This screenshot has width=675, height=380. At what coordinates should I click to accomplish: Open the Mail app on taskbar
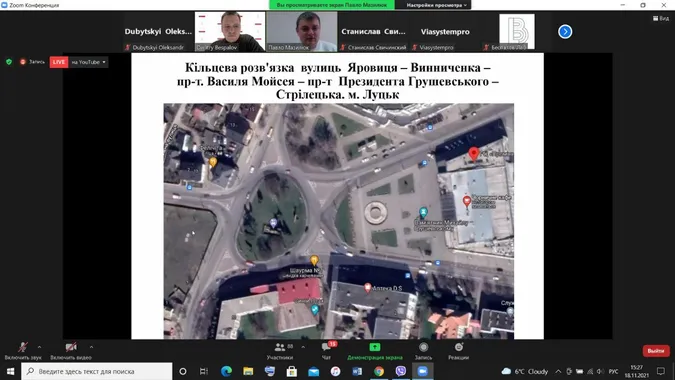[313, 371]
